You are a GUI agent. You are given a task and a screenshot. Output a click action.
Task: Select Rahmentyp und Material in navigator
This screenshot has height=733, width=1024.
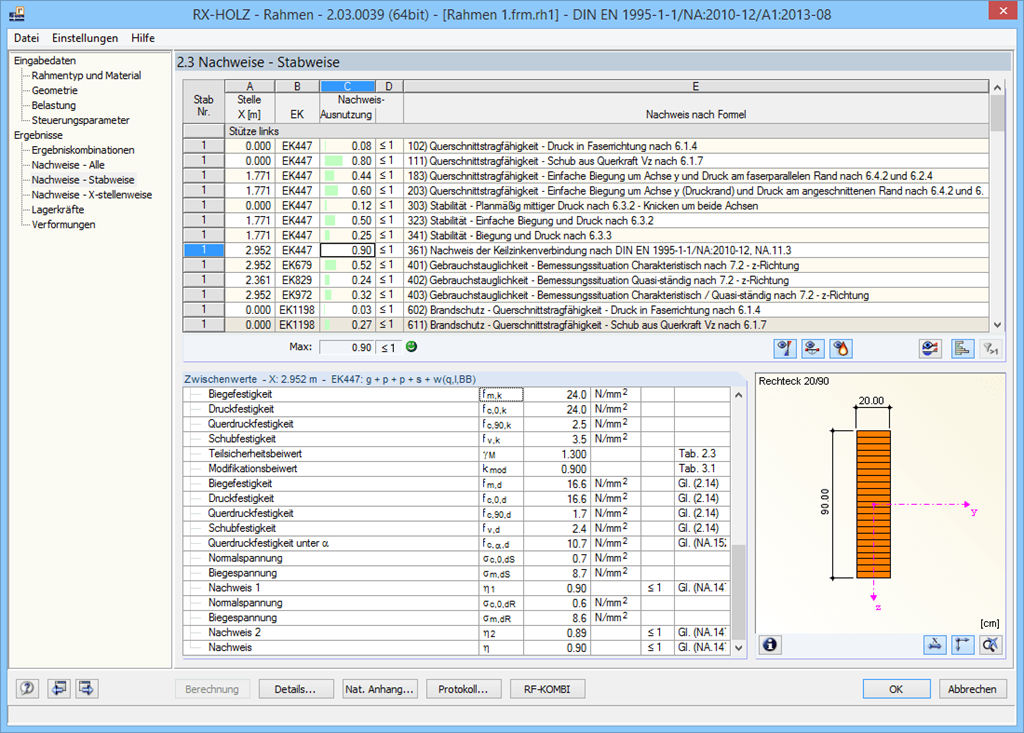86,75
